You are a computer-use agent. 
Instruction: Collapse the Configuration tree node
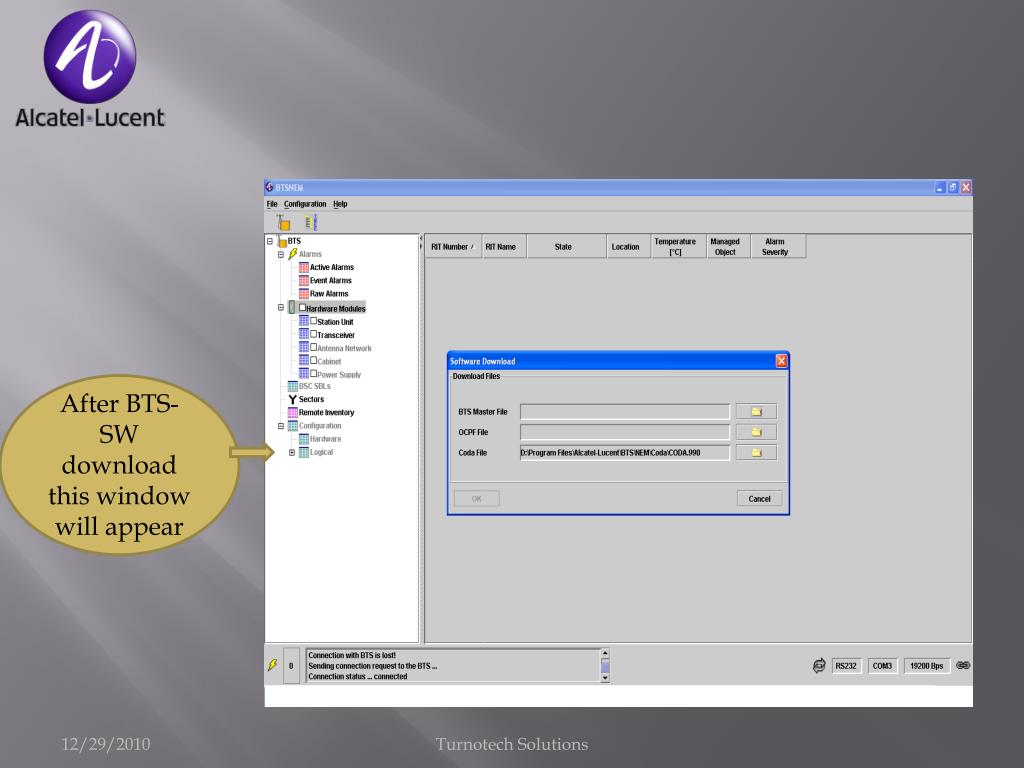coord(281,426)
